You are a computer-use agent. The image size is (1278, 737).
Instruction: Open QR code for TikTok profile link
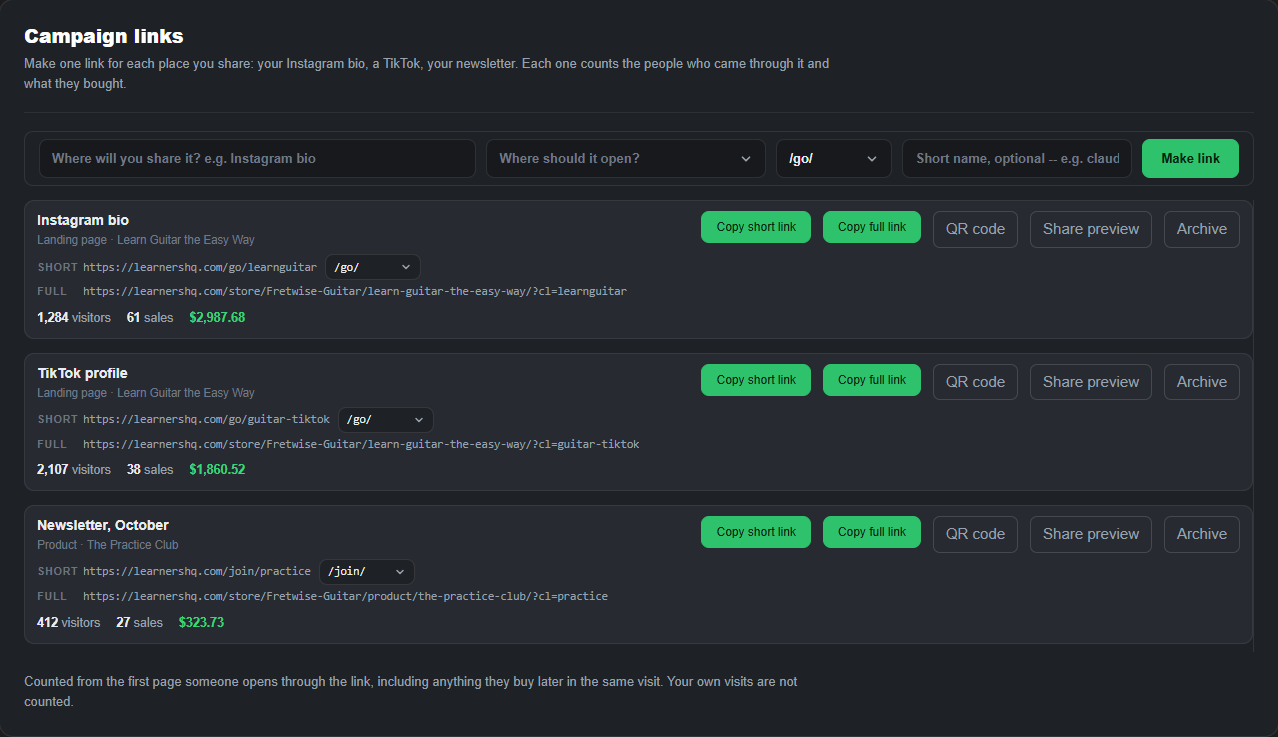[975, 382]
